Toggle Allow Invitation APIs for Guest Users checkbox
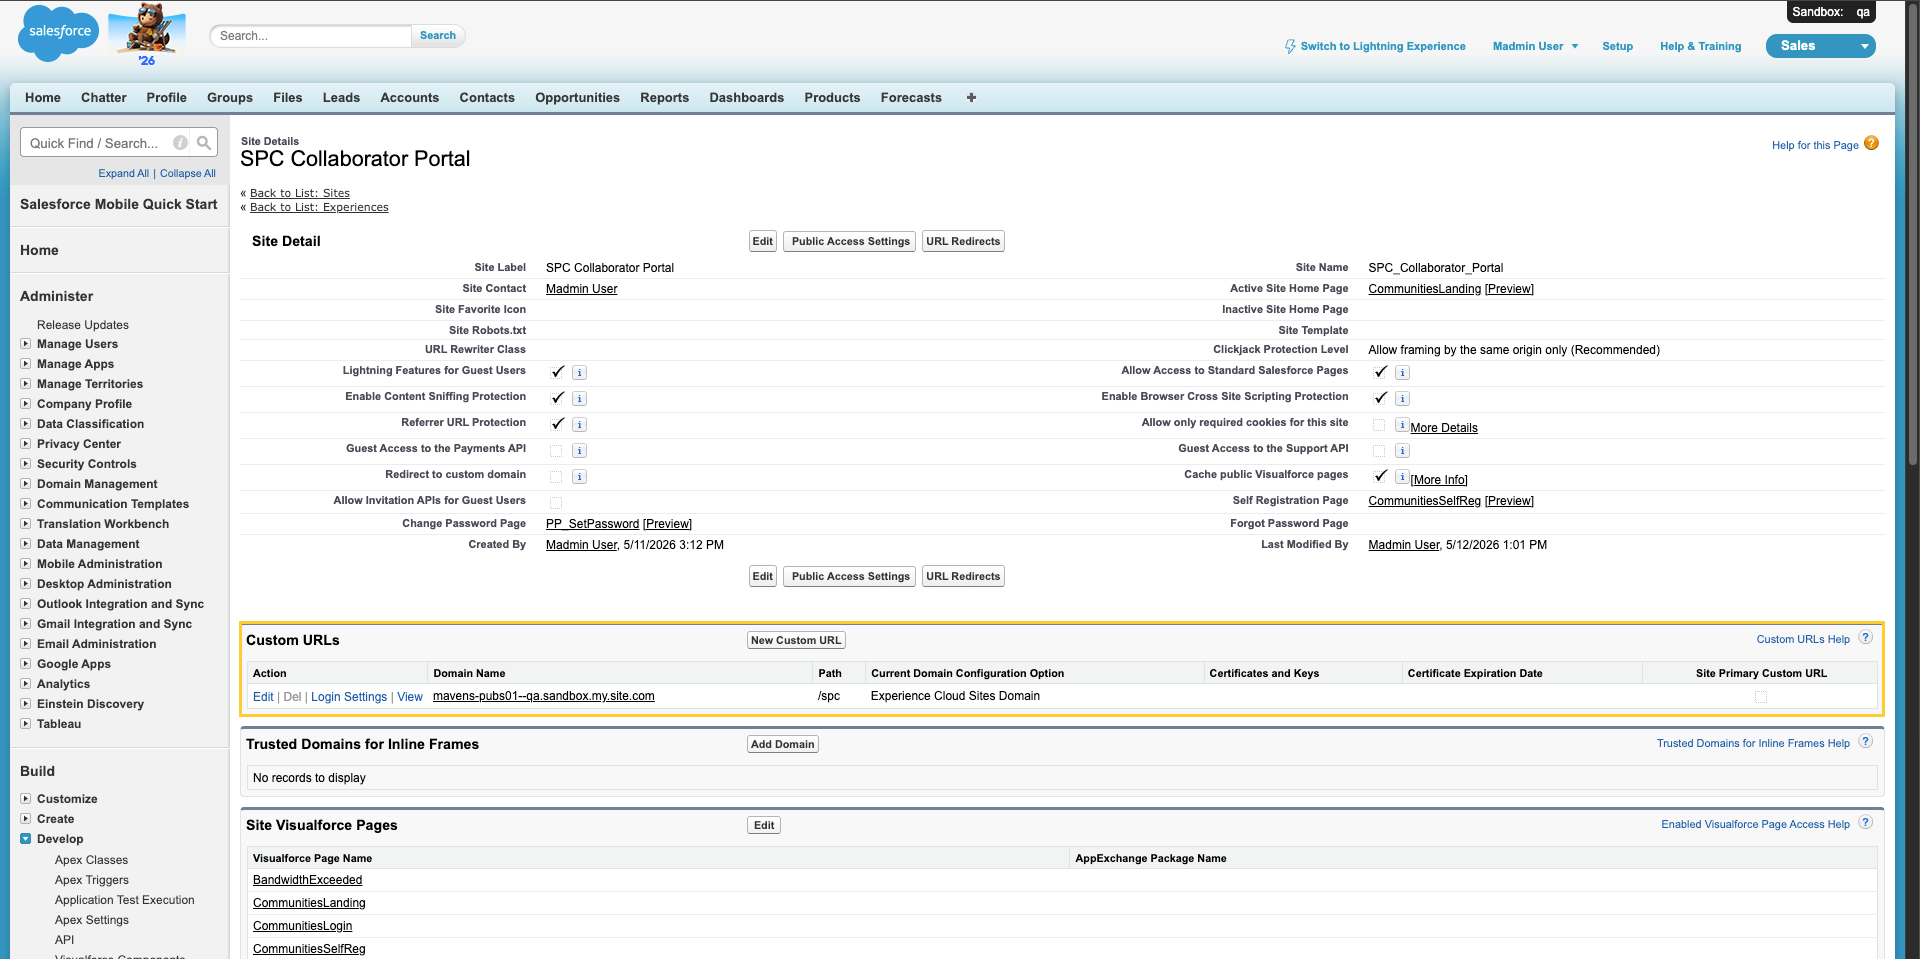 click(556, 503)
